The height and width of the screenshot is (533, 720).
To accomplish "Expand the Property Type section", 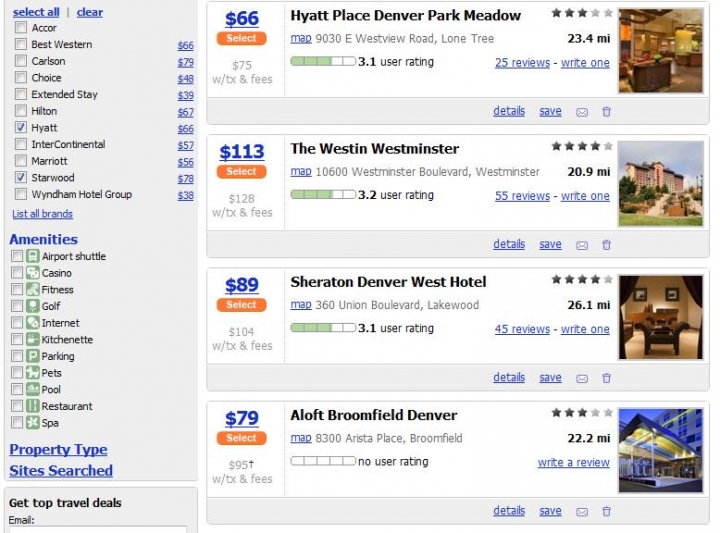I will coord(58,449).
